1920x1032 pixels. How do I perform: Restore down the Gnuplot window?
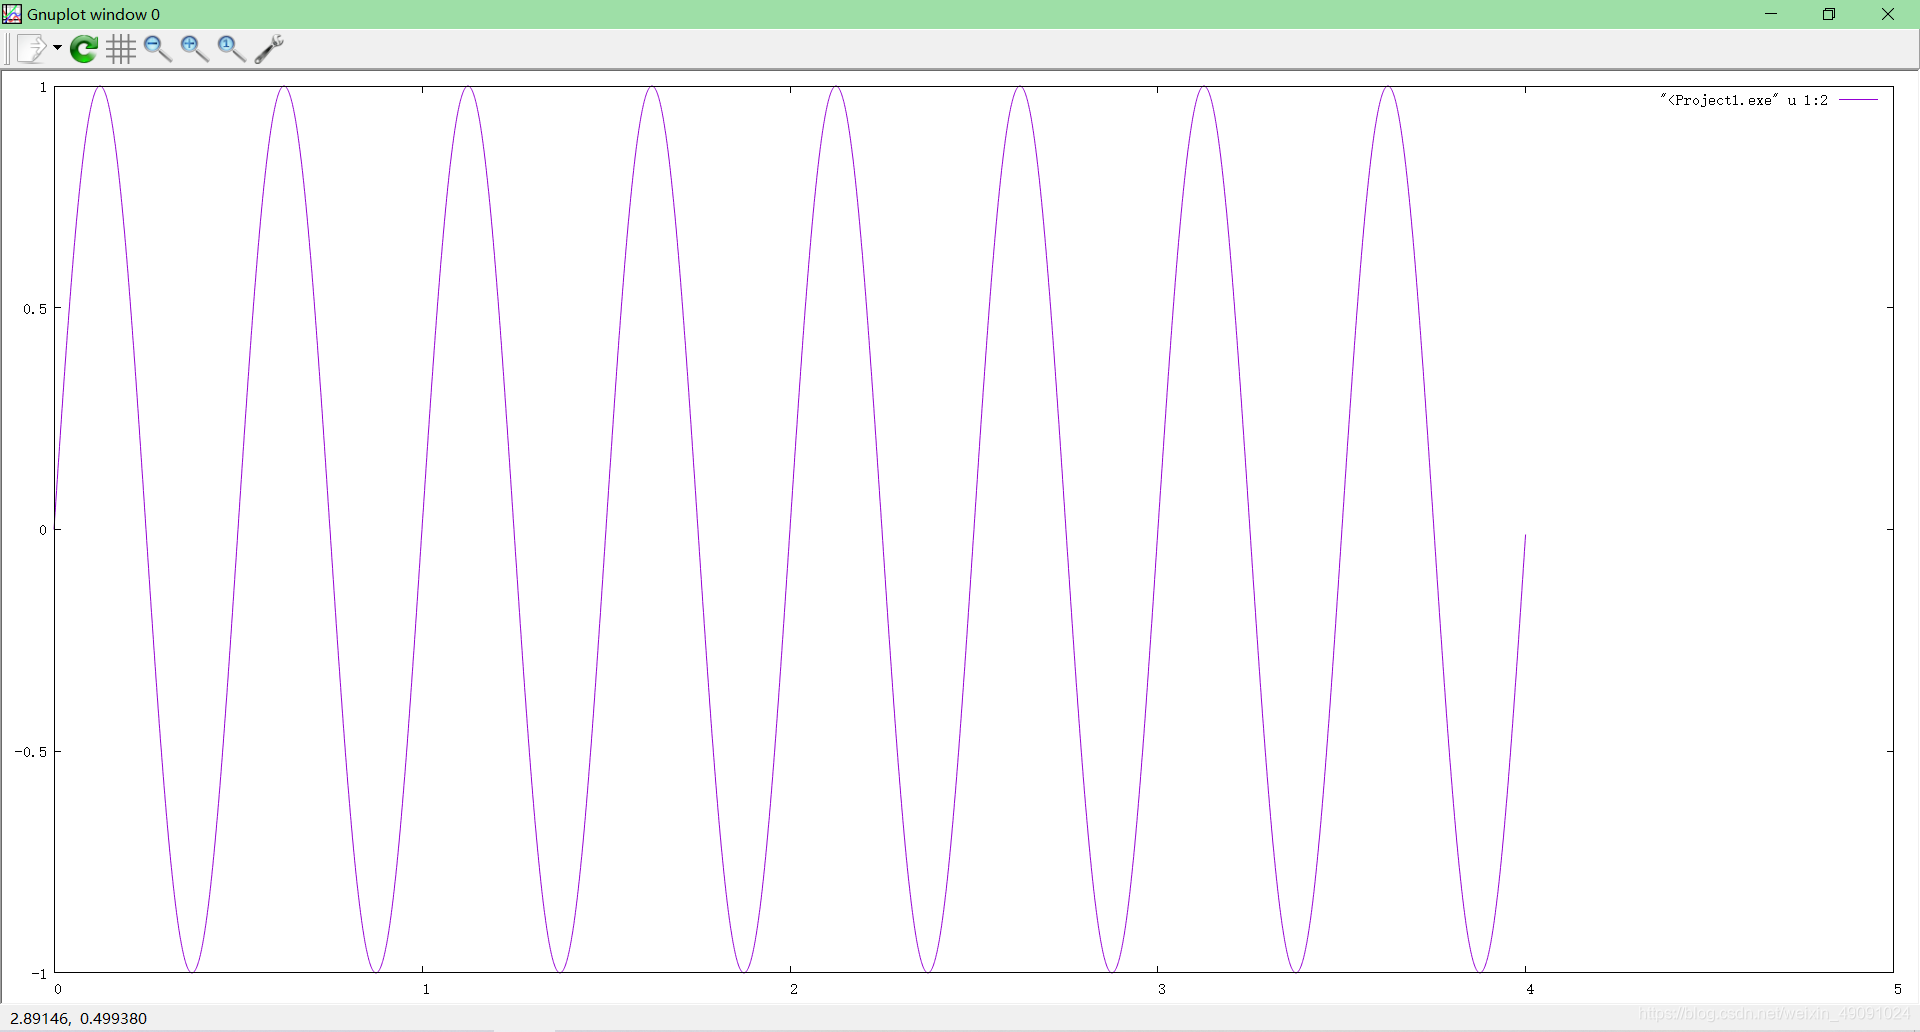point(1829,14)
